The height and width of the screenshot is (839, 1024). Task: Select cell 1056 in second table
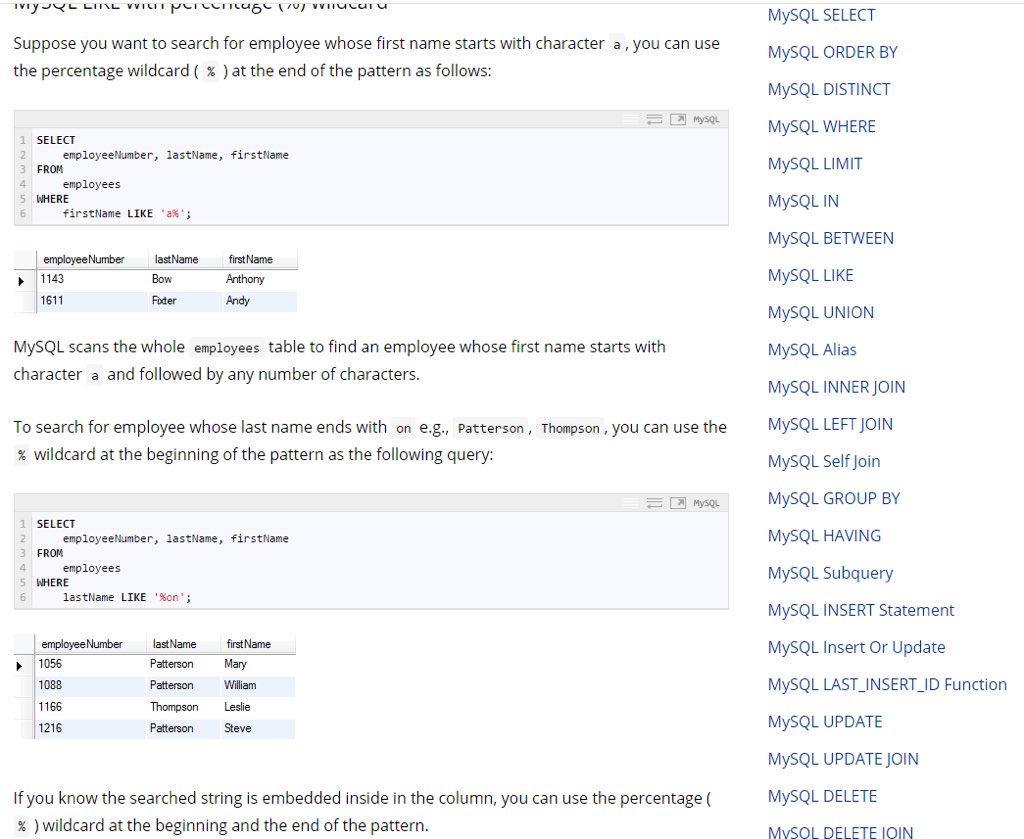(x=50, y=663)
